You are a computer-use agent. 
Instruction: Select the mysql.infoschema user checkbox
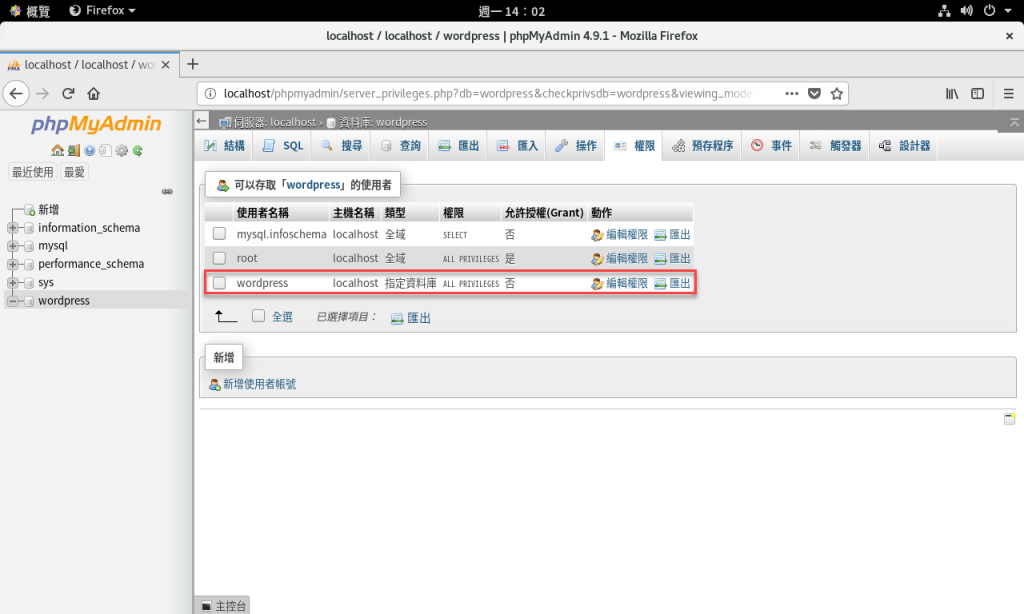click(219, 233)
